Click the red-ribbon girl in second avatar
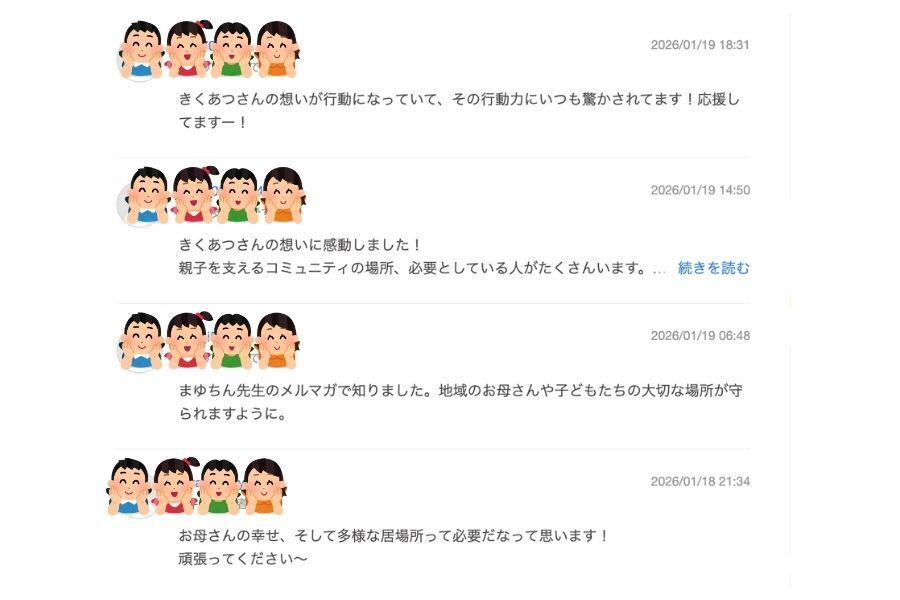Viewport: 900px width, 600px height. (195, 195)
